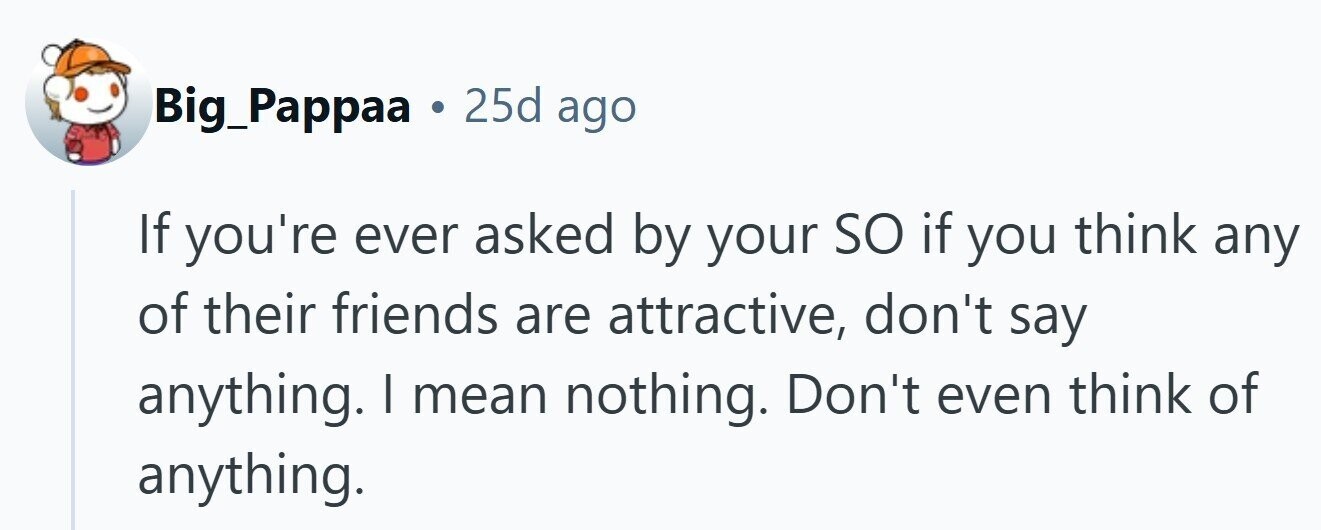Click the orange cap on the avatar
Screen dimensions: 1321x530
click(x=93, y=62)
